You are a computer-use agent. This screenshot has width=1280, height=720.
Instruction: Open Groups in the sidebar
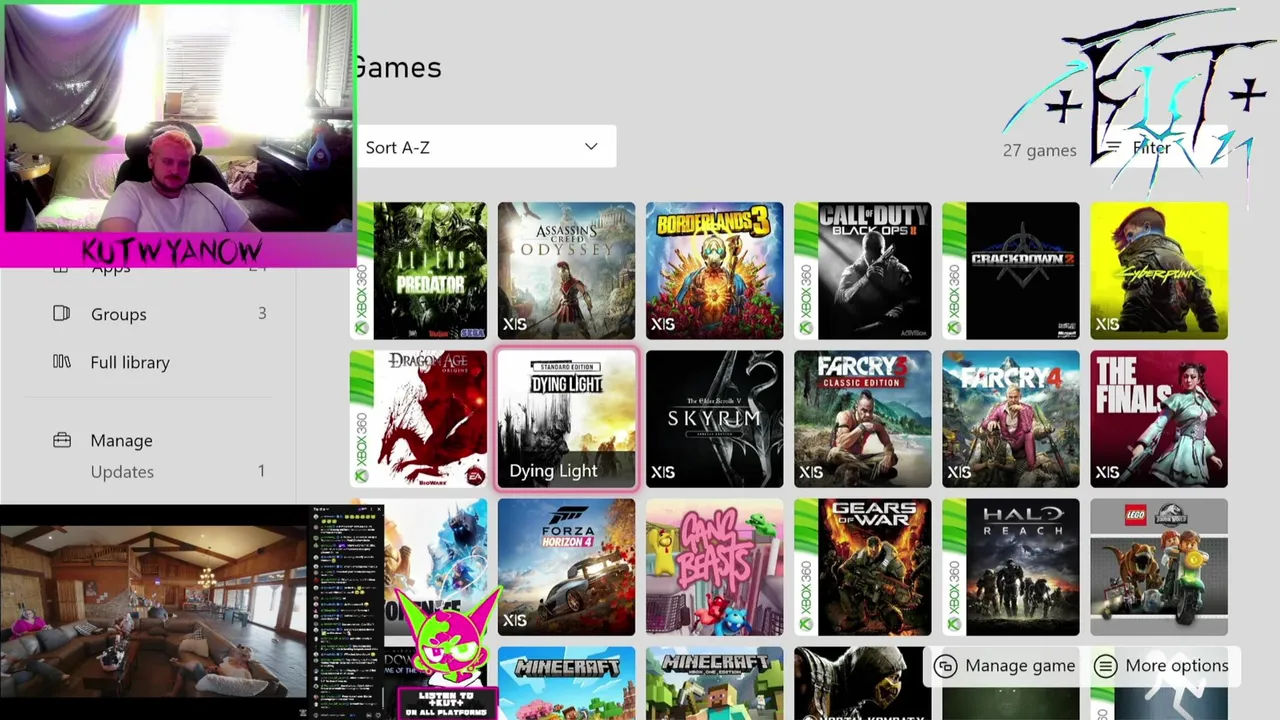tap(160, 314)
